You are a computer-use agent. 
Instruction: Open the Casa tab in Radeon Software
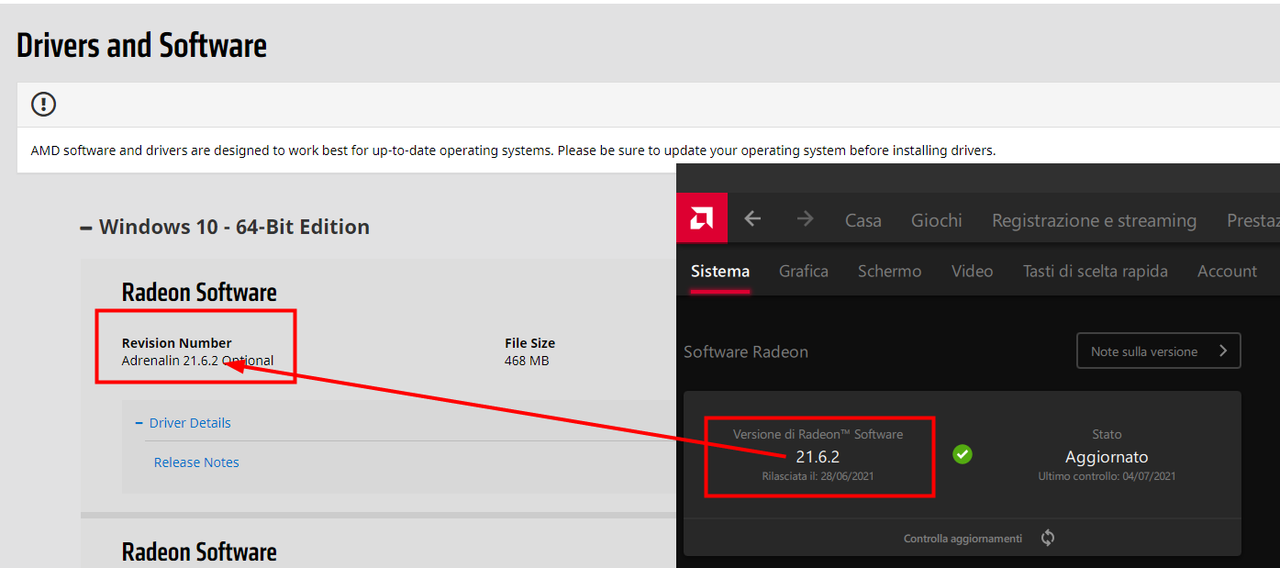(x=863, y=220)
